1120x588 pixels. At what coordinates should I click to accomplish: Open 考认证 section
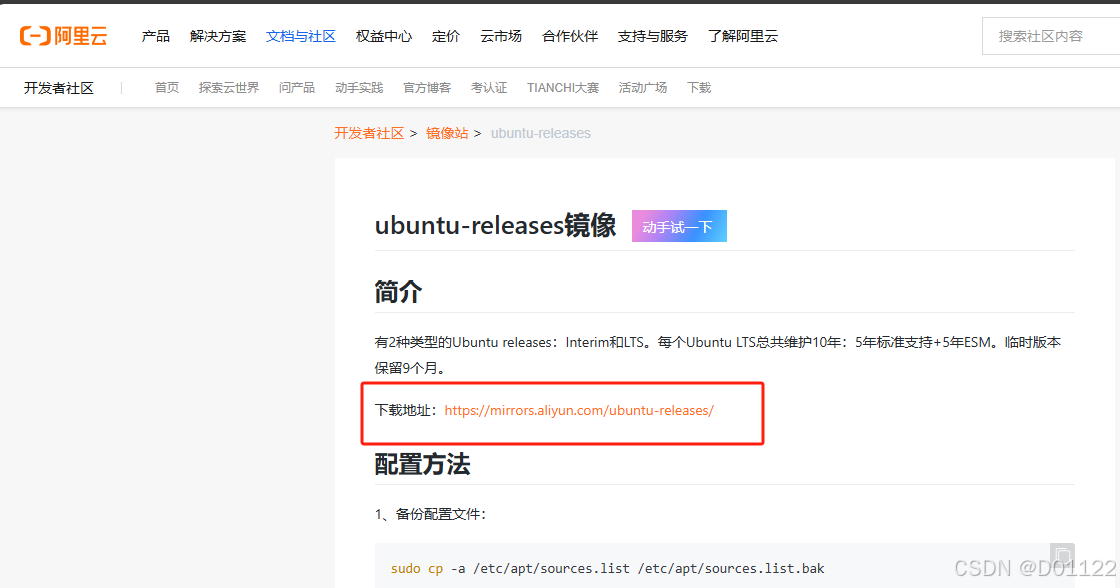pos(489,88)
